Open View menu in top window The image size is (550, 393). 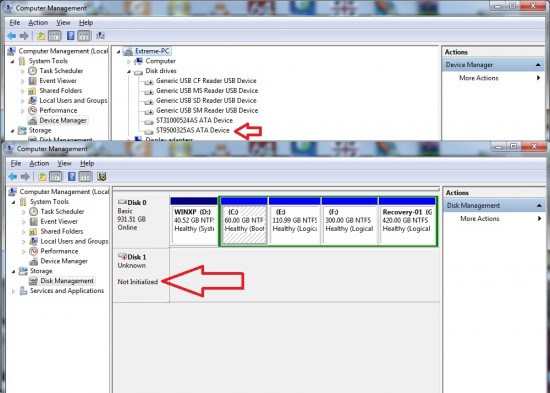click(63, 23)
